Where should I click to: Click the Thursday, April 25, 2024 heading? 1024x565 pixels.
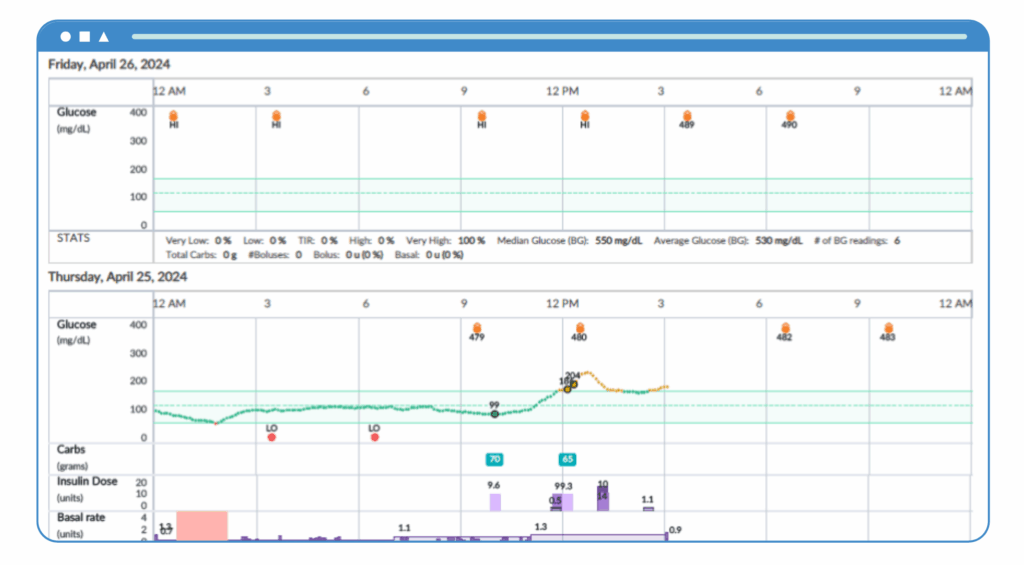[118, 276]
